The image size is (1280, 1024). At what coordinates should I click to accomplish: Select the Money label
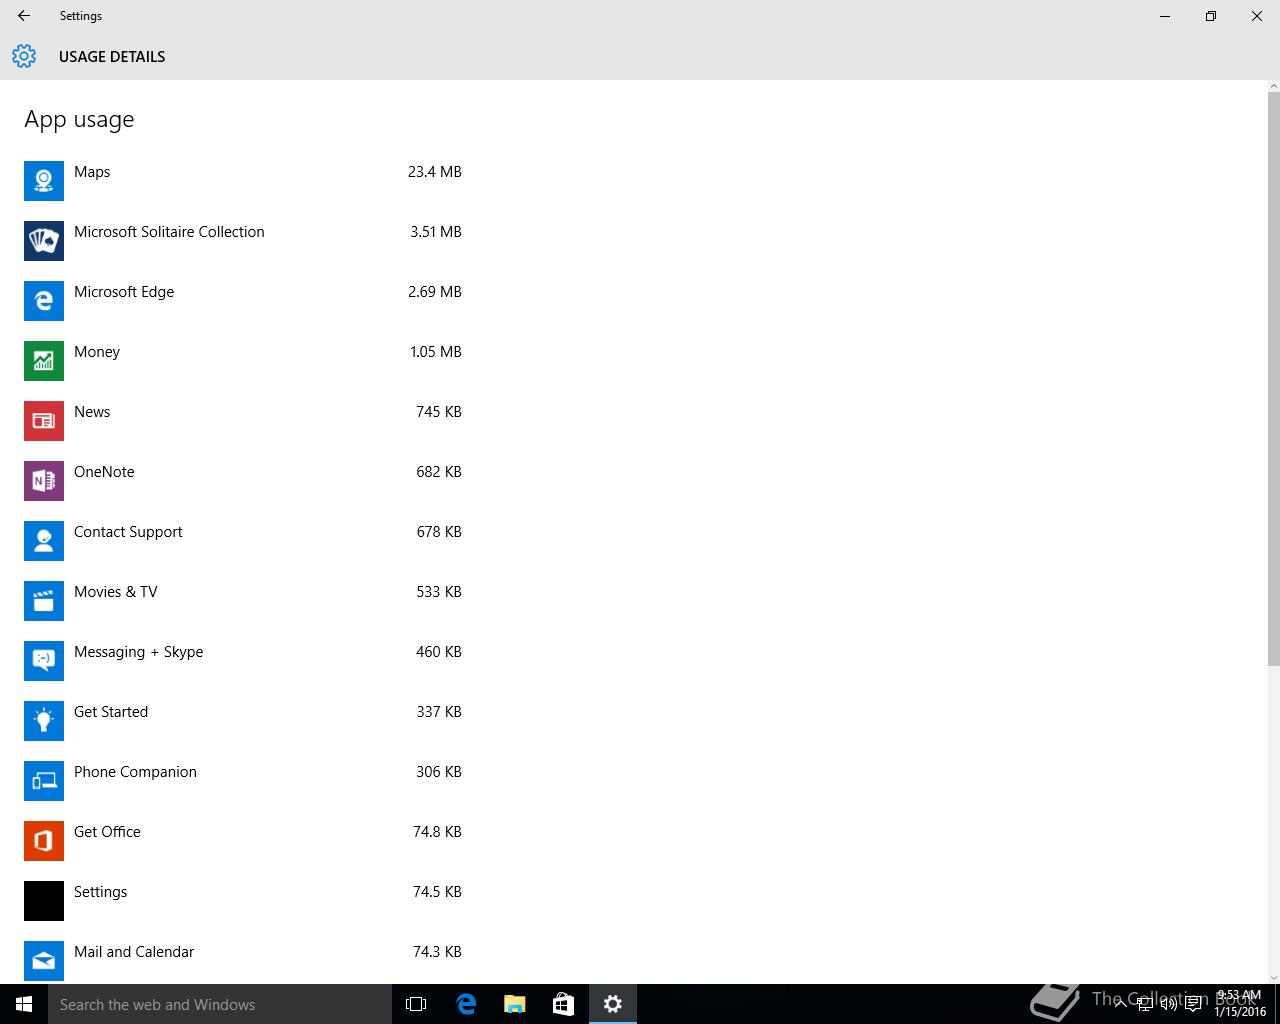click(x=97, y=352)
